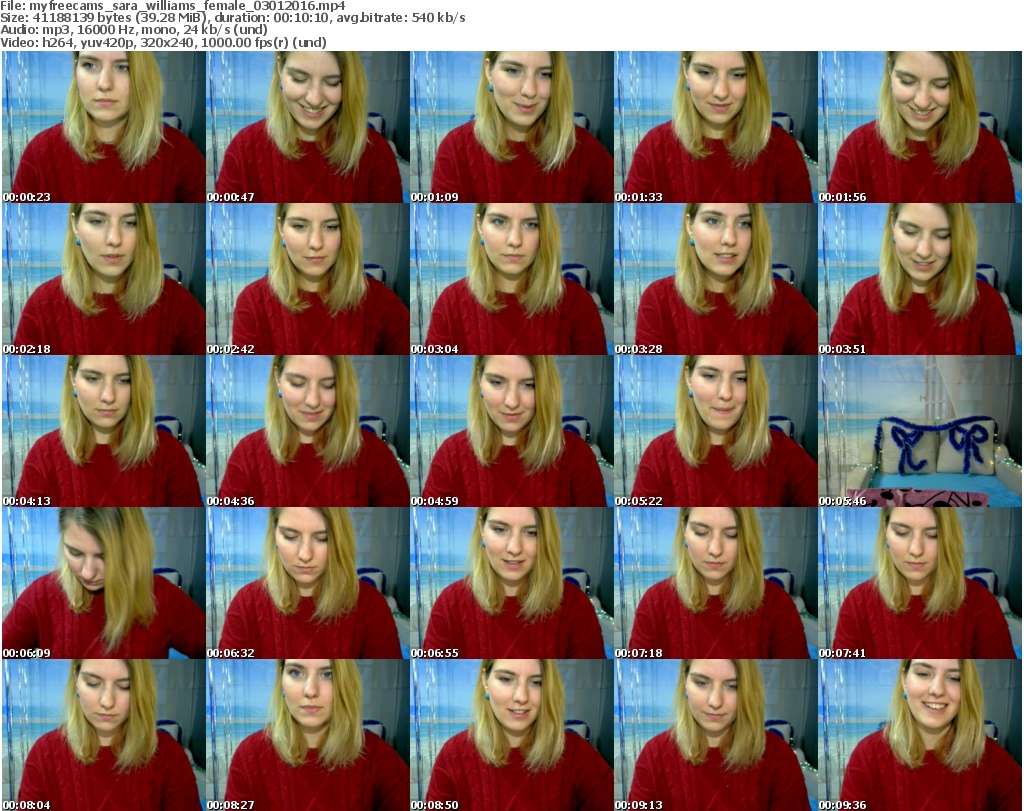The width and height of the screenshot is (1024, 811).
Task: Click the 'Audio: mp3, 16000 Hz' info line
Action: 134,30
